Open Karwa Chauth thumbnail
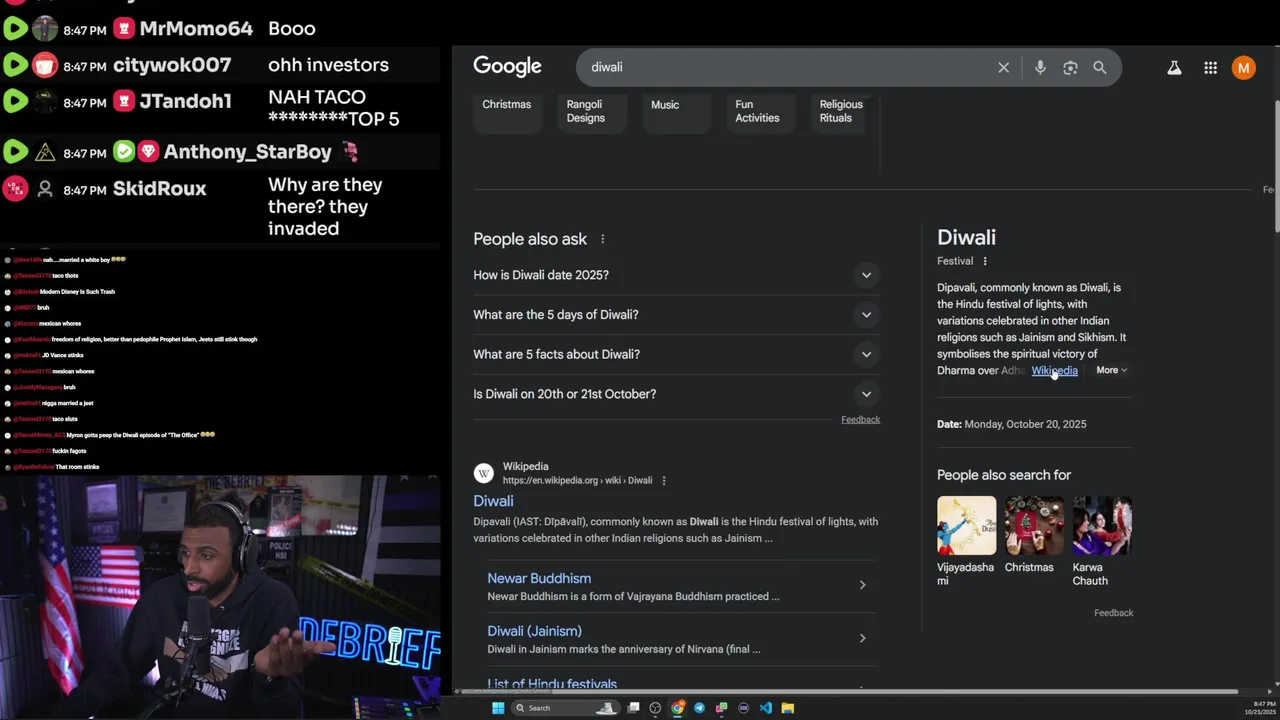 (x=1102, y=525)
